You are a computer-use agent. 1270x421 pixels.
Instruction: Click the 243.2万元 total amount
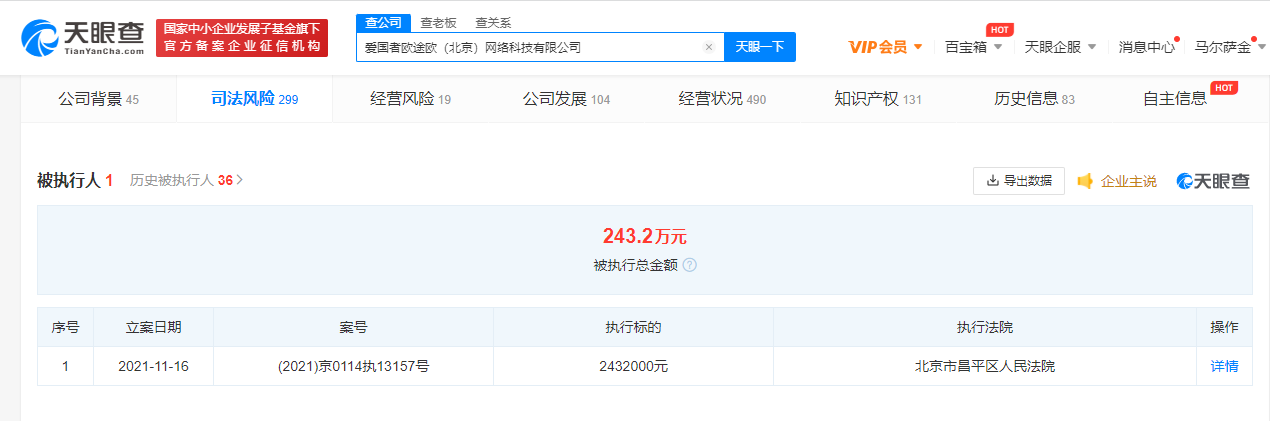[644, 237]
